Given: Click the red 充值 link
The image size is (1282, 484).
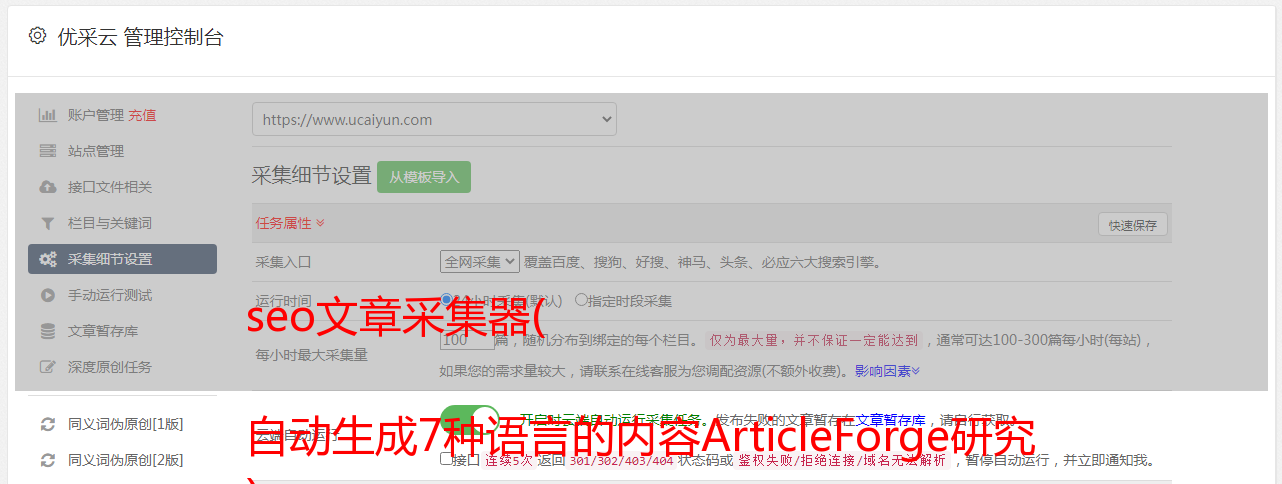Looking at the screenshot, I should tap(142, 115).
